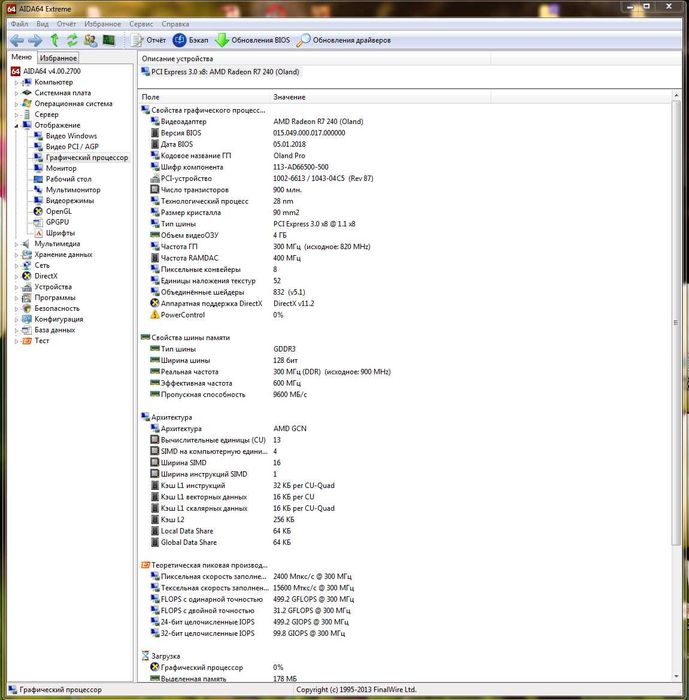Expand the Хранение данных tree node
Image resolution: width=689 pixels, height=700 pixels.
pyautogui.click(x=16, y=255)
